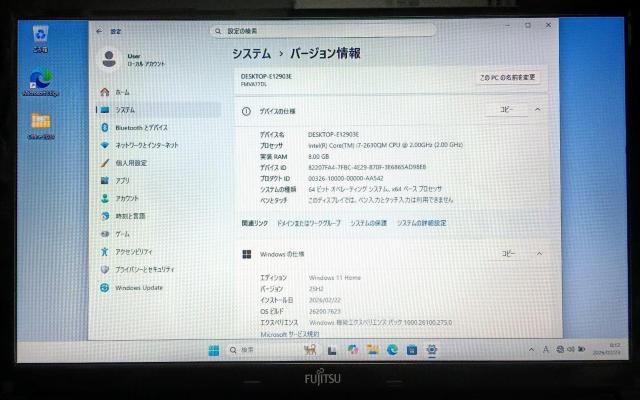Collapse the Windows の仕様 section
This screenshot has width=640, height=400.
539,254
